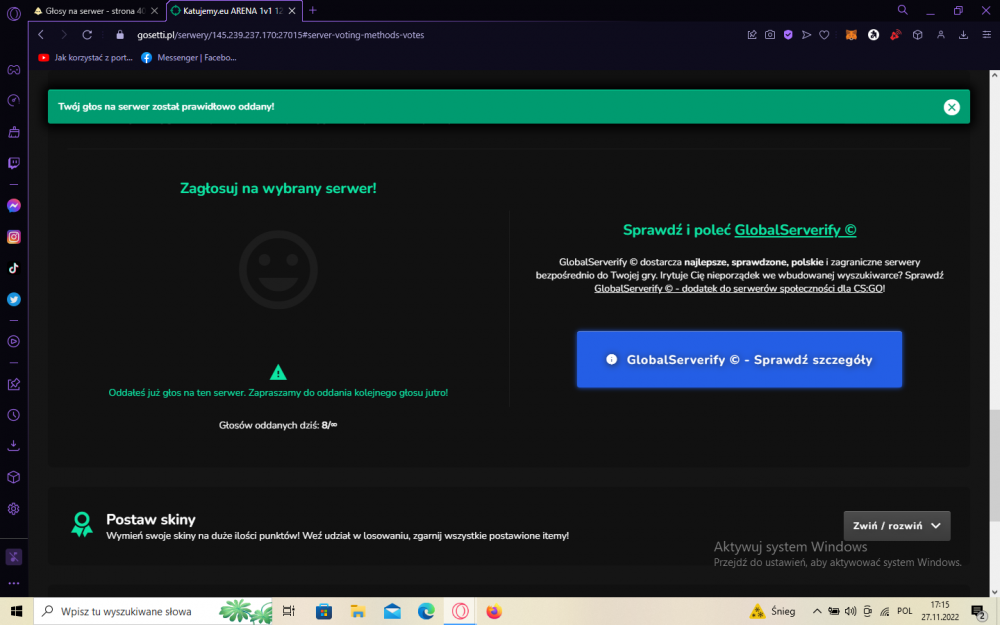Viewport: 1000px width, 625px height.
Task: Open the MetaMask fox extension
Action: point(851,35)
